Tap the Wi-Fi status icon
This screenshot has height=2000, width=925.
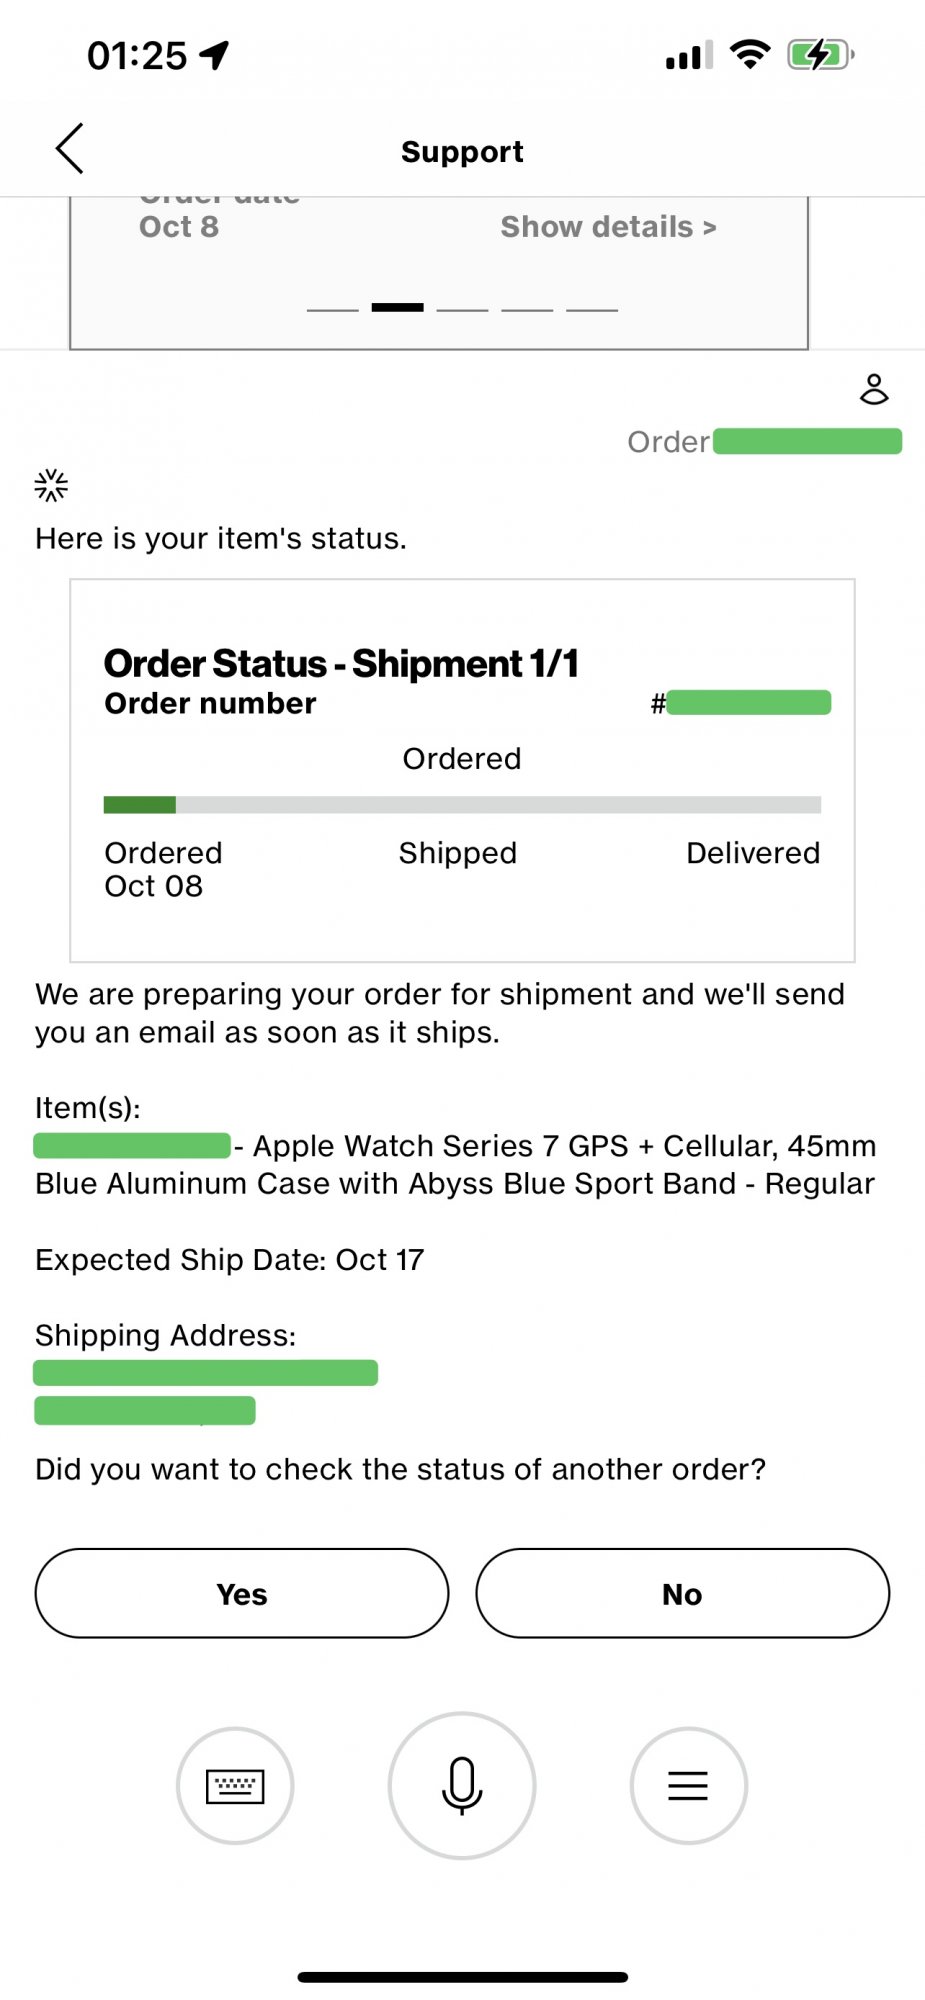(750, 54)
